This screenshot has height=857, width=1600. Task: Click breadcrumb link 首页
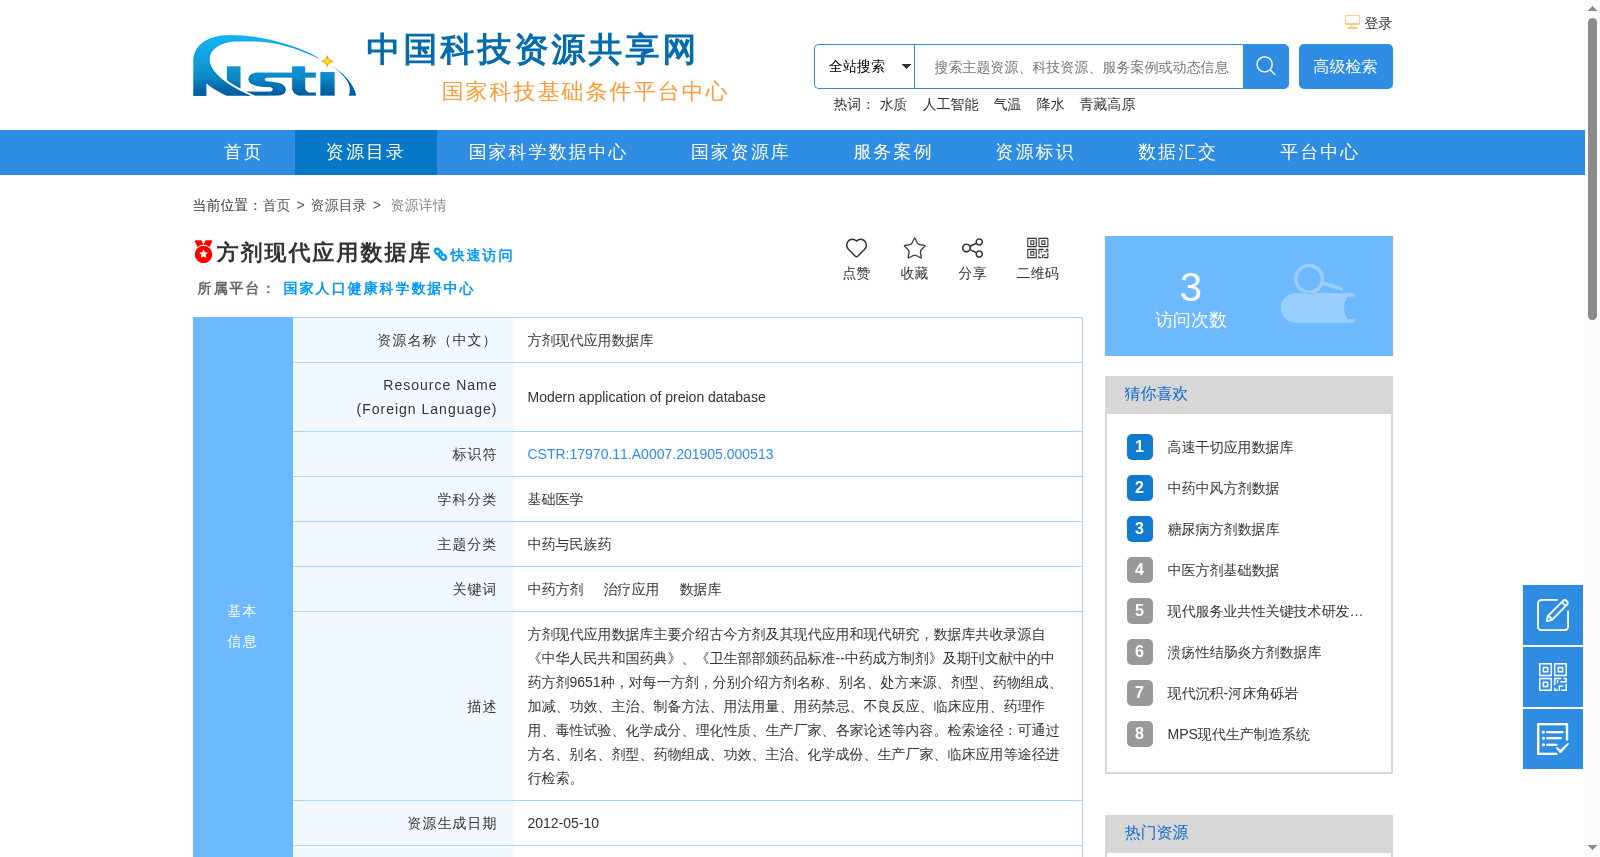276,205
